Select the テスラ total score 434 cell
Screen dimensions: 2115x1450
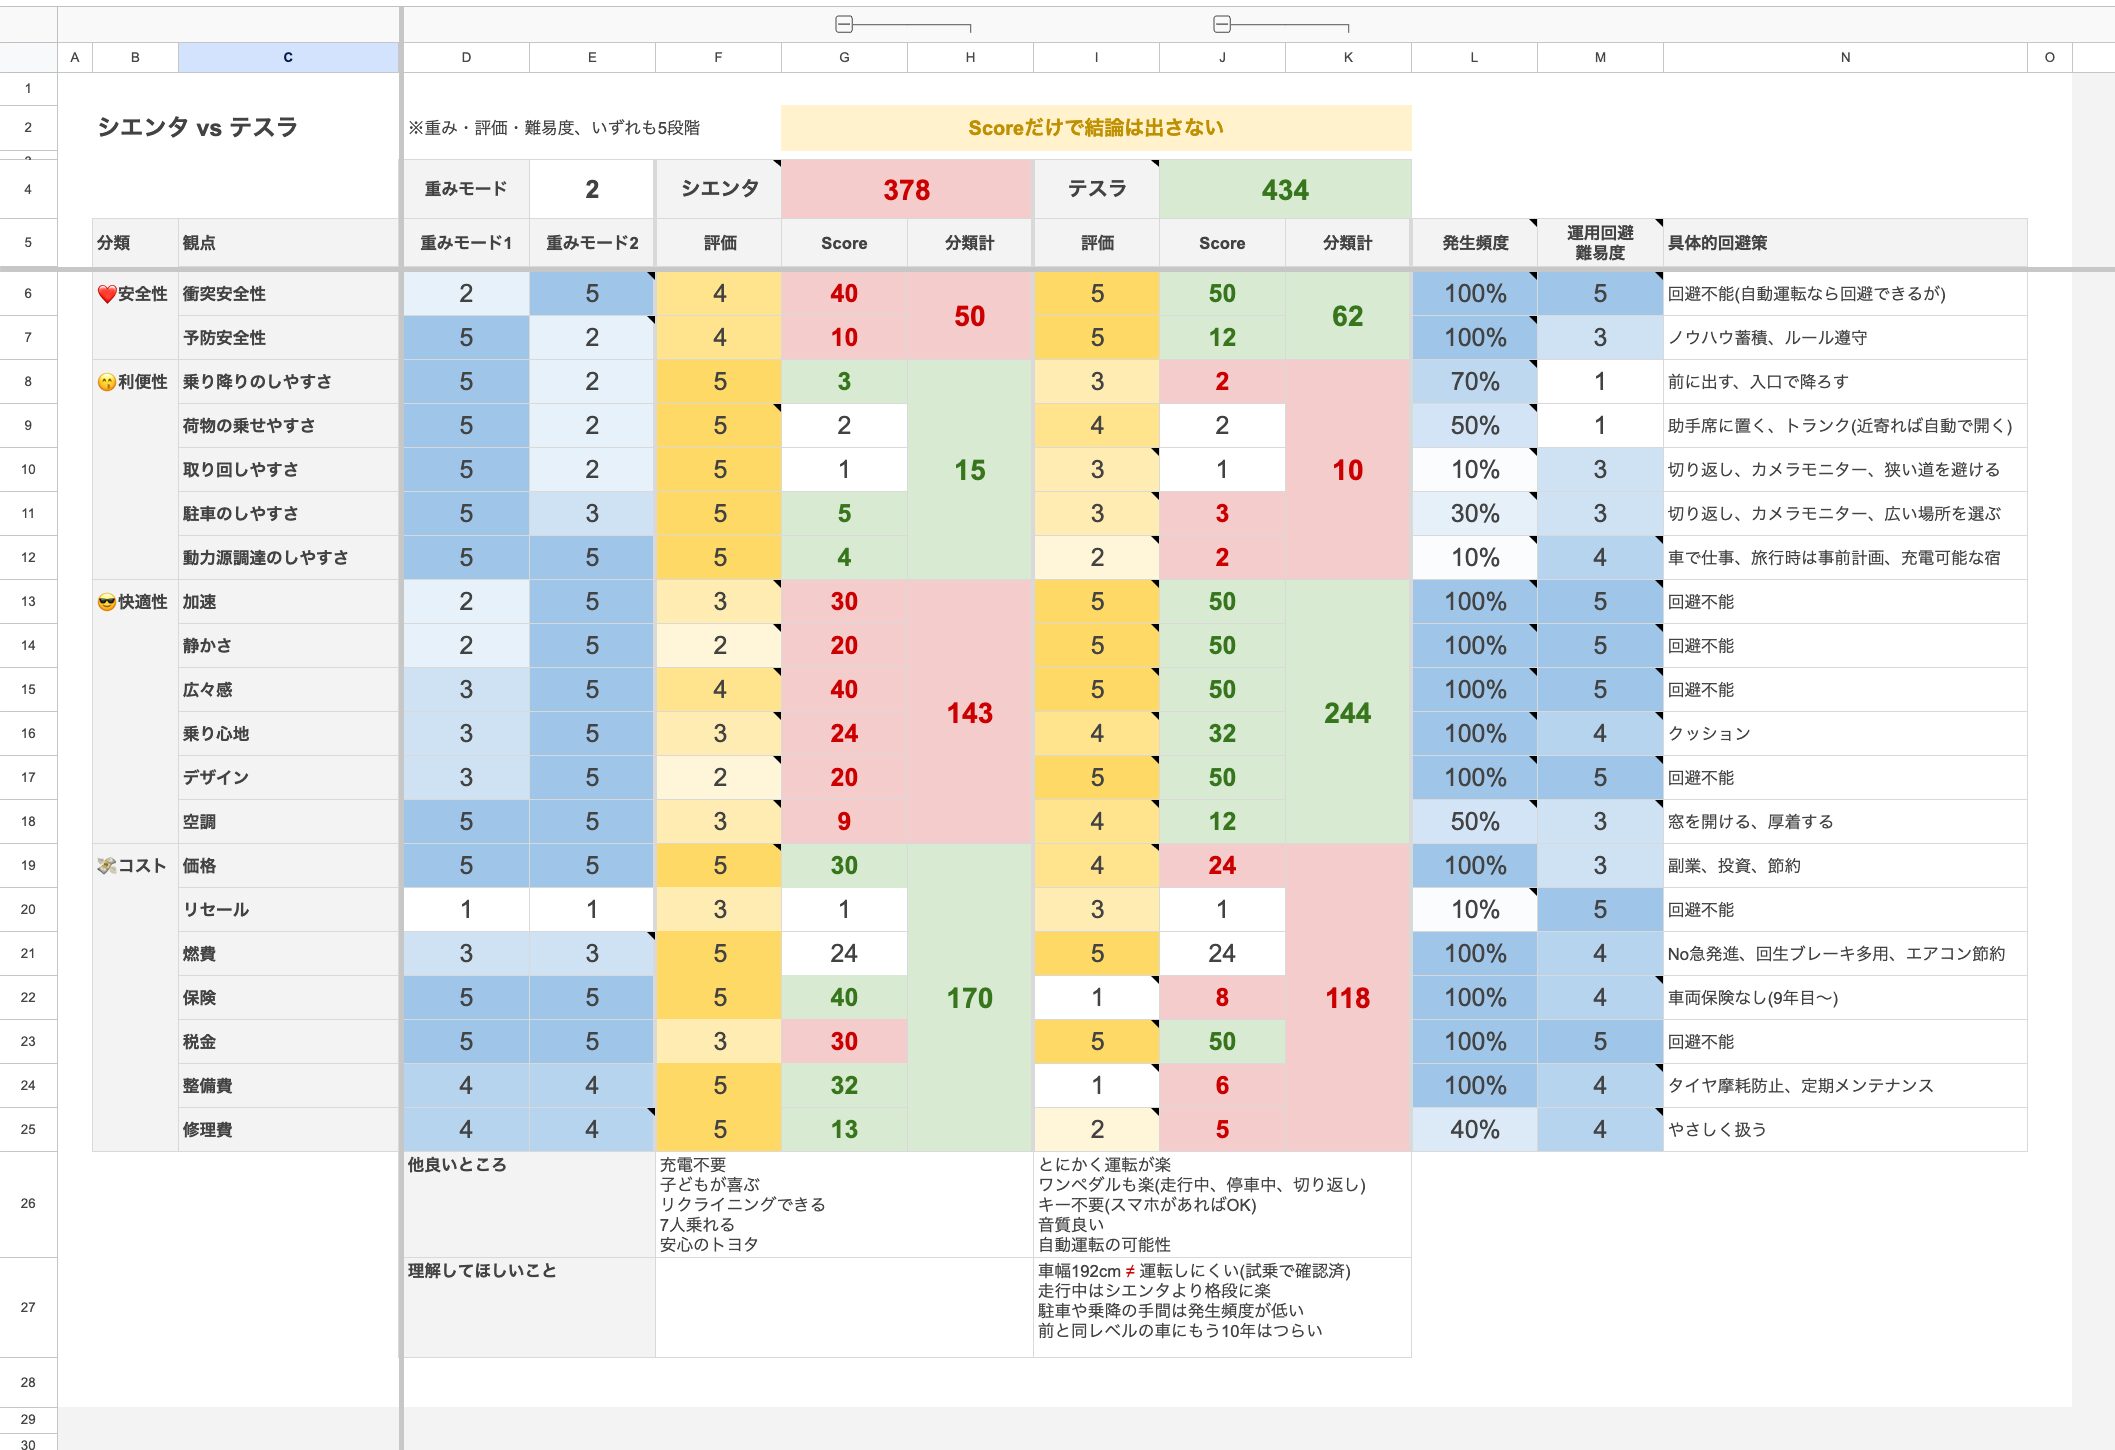click(1285, 189)
